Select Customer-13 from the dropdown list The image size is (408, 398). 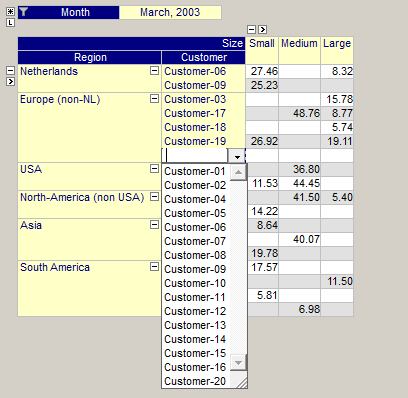pyautogui.click(x=195, y=325)
